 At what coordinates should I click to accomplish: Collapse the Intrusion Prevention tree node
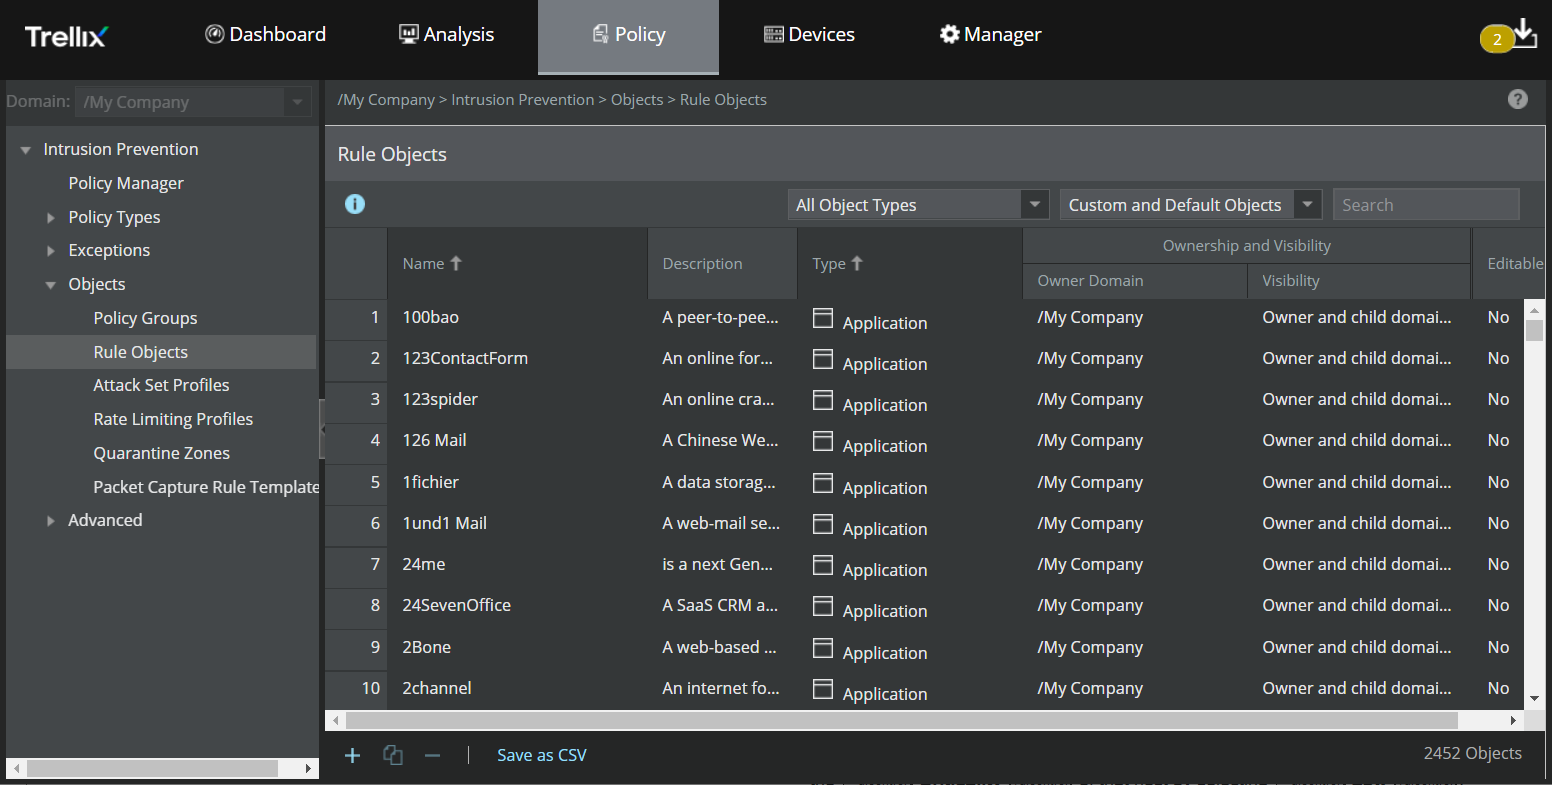pos(26,150)
